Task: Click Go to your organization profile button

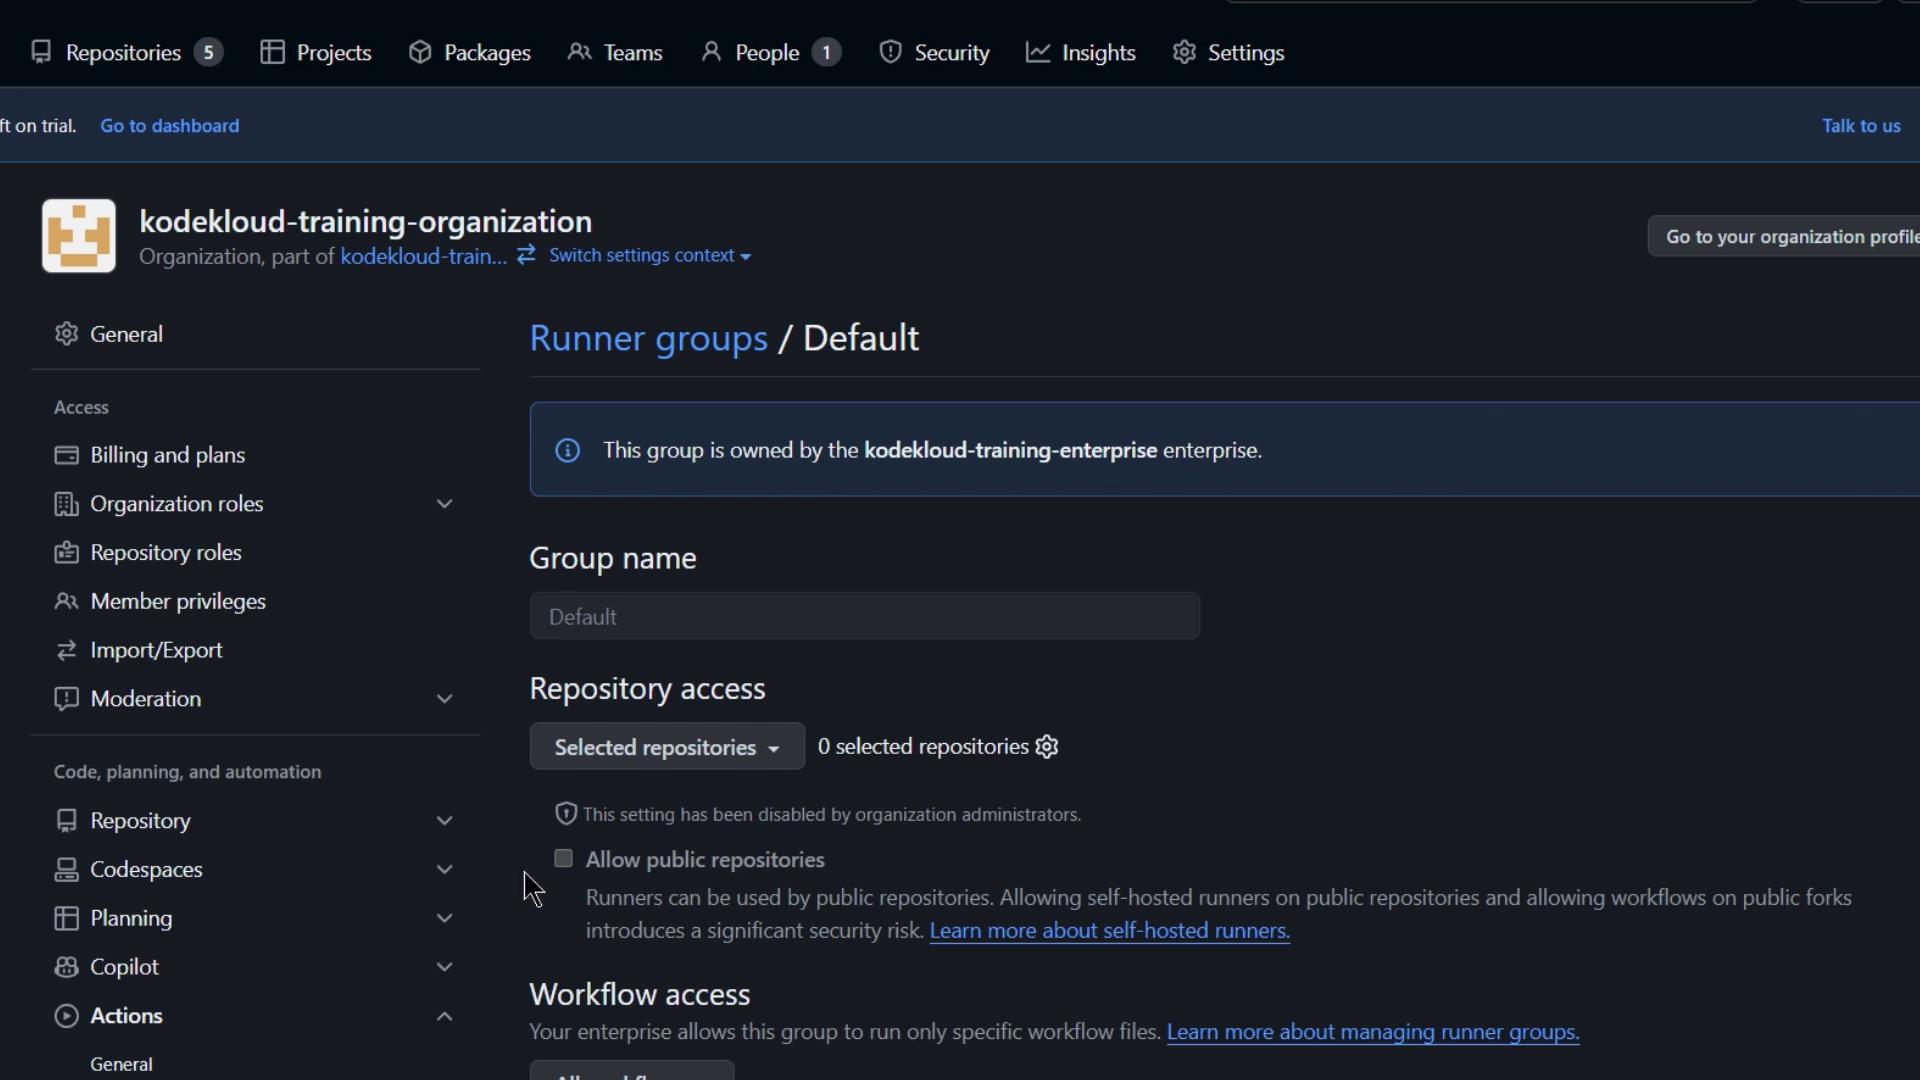Action: pyautogui.click(x=1785, y=237)
